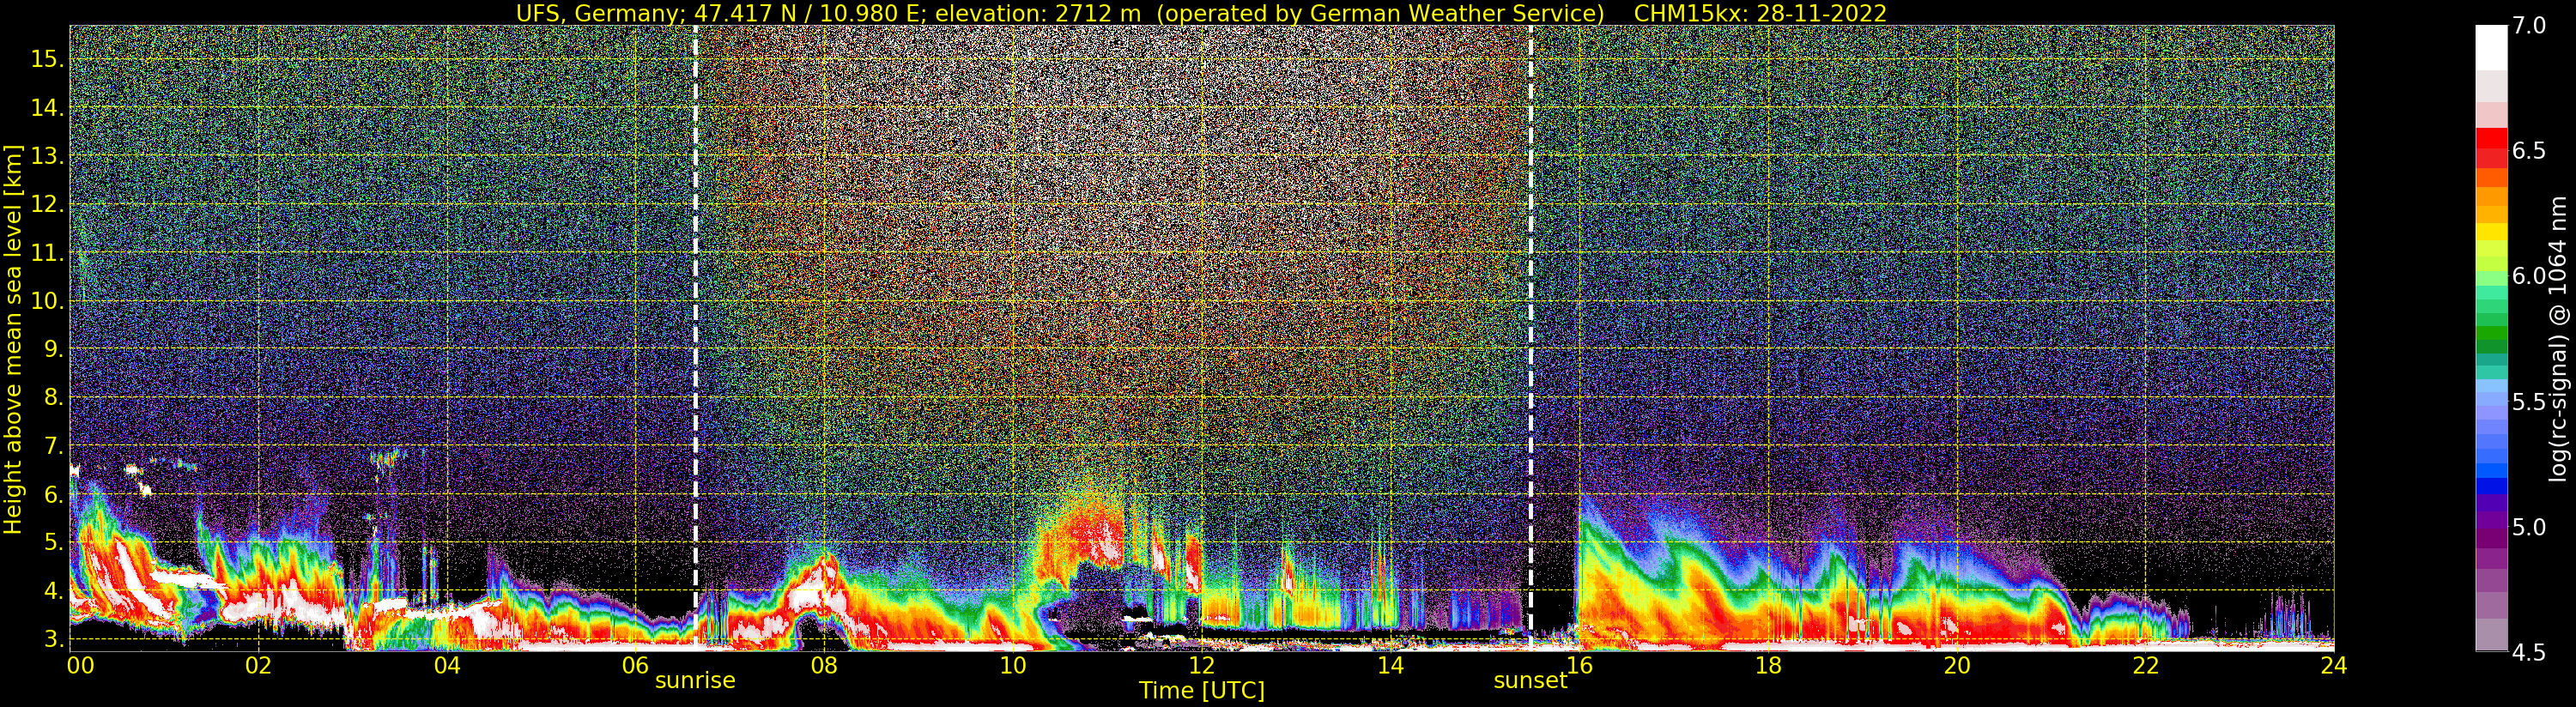This screenshot has width=2576, height=707.
Task: Click the time axis tick "02"
Action: (x=258, y=665)
